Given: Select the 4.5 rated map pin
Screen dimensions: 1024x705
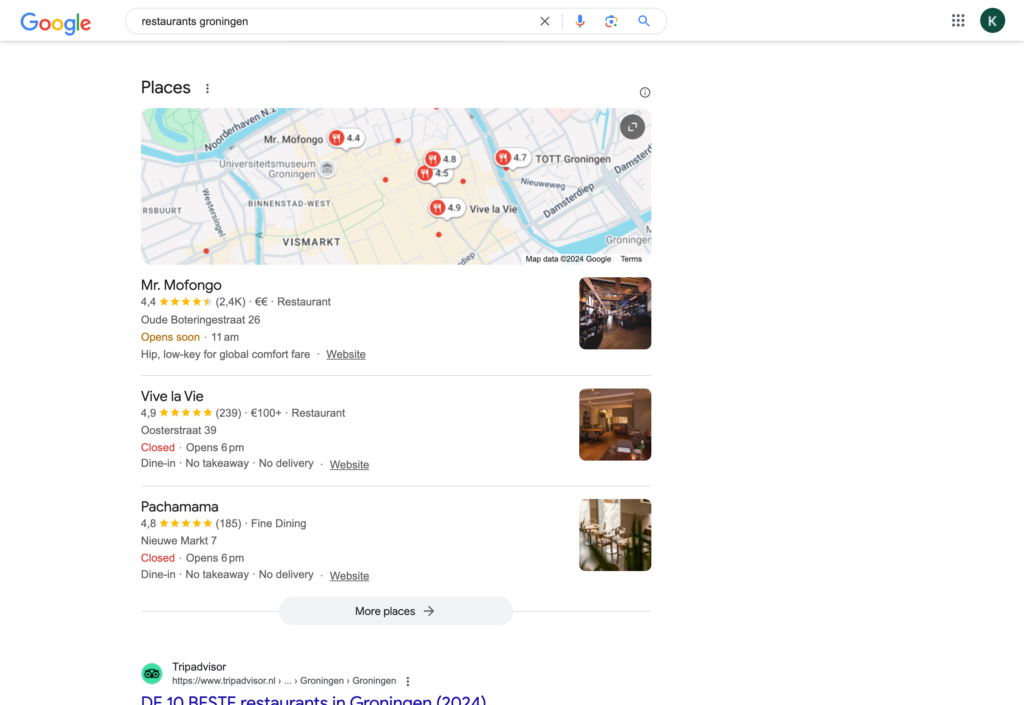Looking at the screenshot, I should point(434,173).
